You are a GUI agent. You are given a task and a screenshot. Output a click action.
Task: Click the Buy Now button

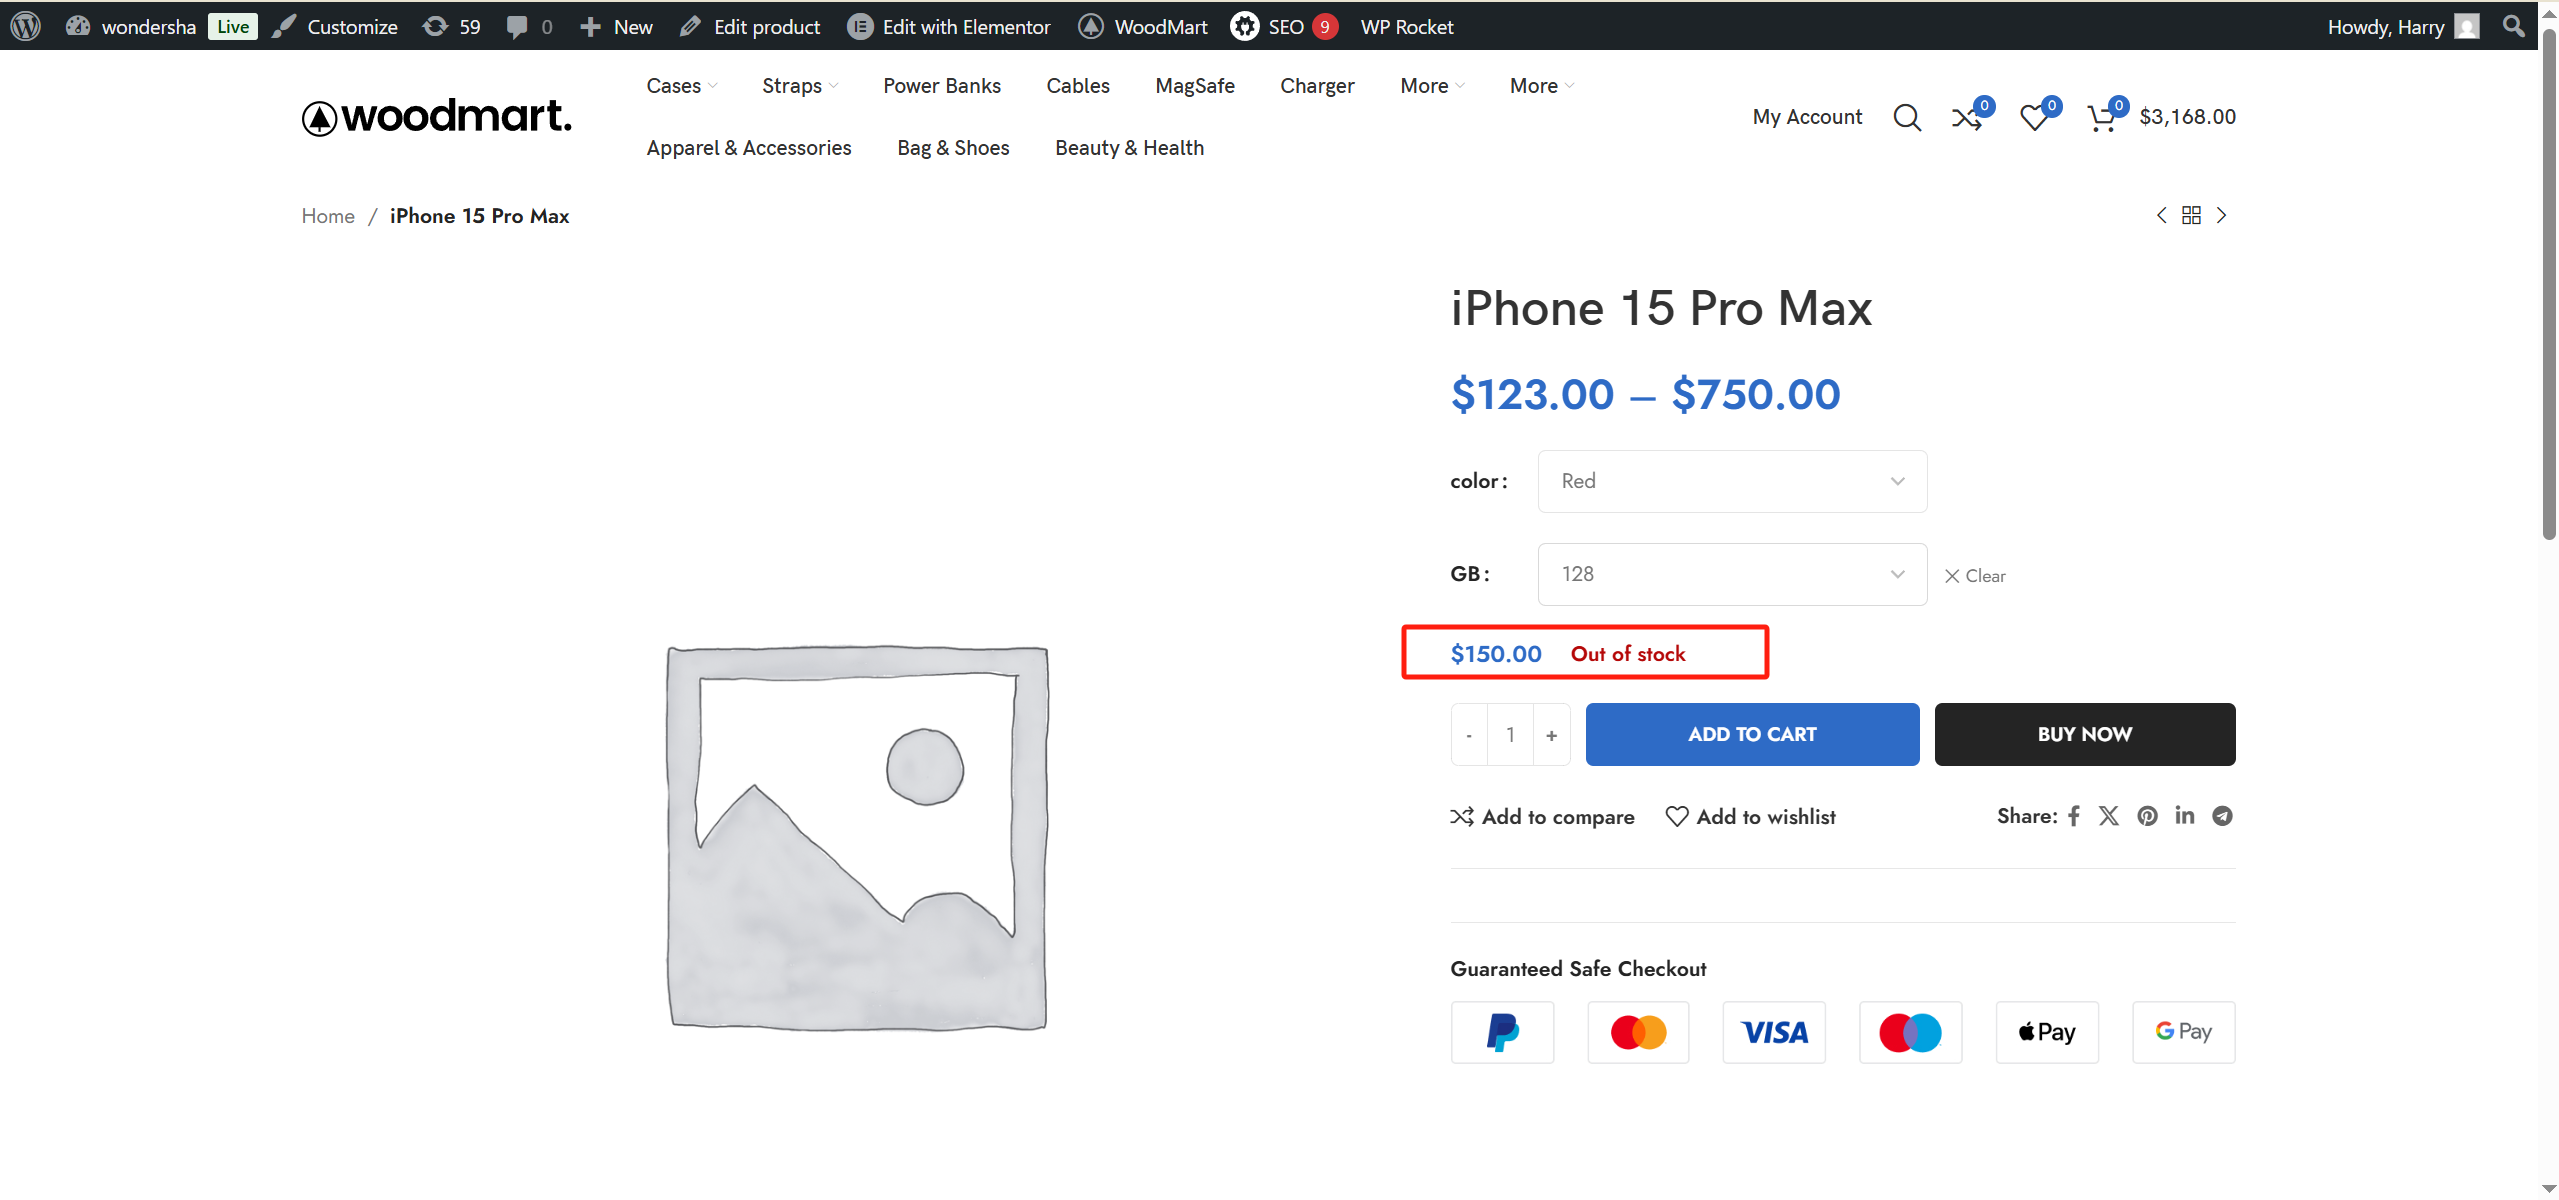pos(2084,734)
